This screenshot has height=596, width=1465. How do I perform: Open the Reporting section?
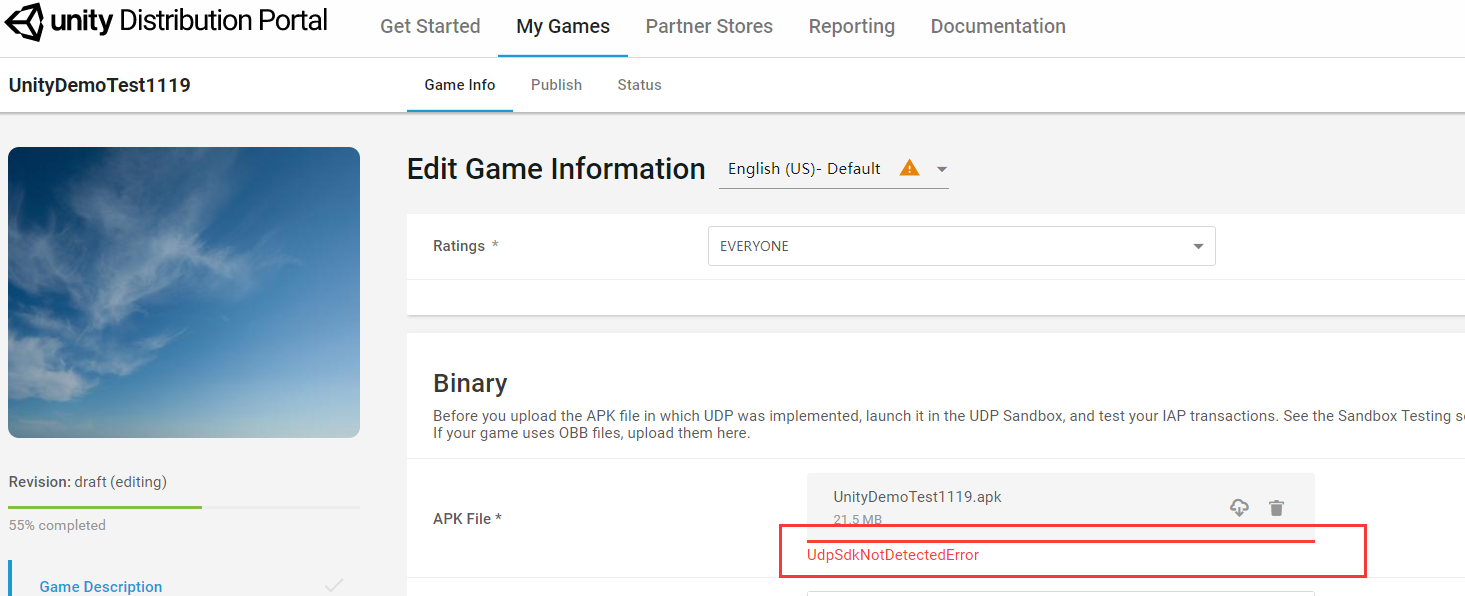[x=852, y=26]
